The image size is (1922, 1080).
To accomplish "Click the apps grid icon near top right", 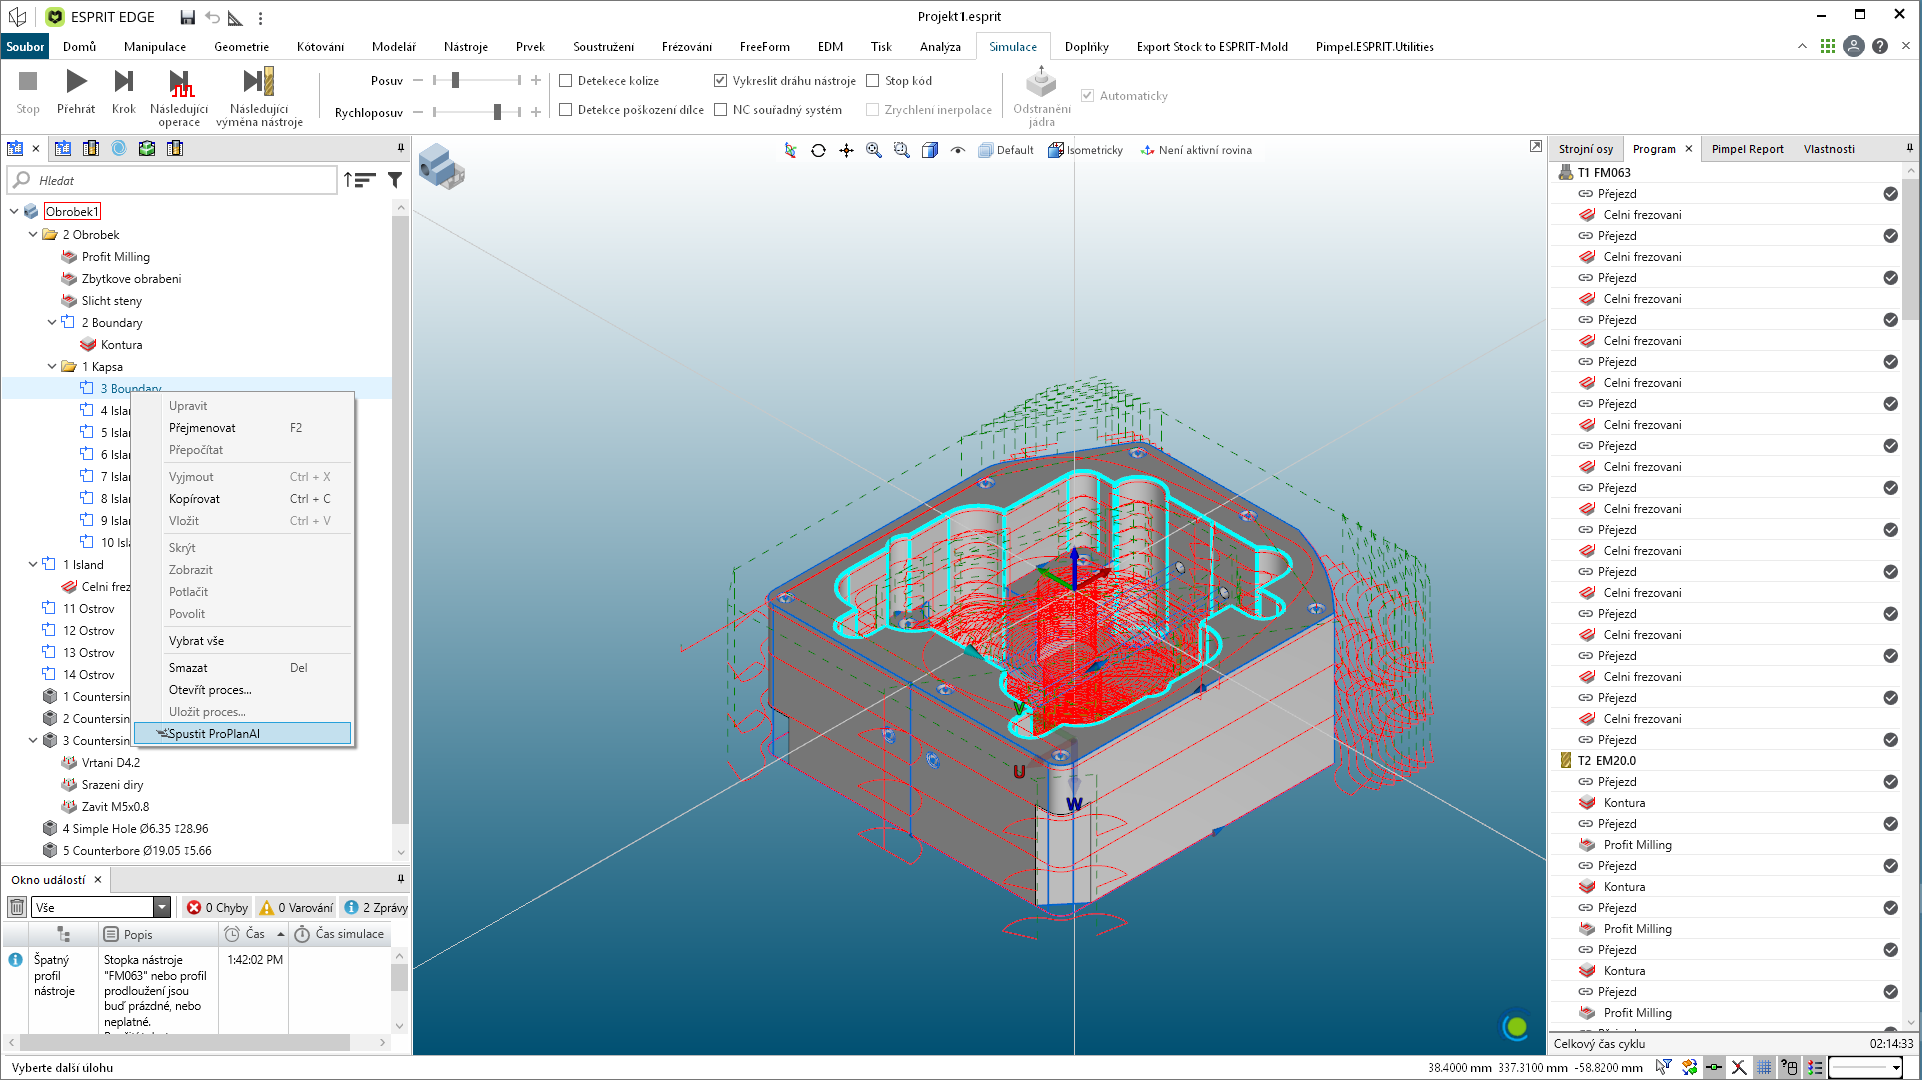I will [1827, 46].
